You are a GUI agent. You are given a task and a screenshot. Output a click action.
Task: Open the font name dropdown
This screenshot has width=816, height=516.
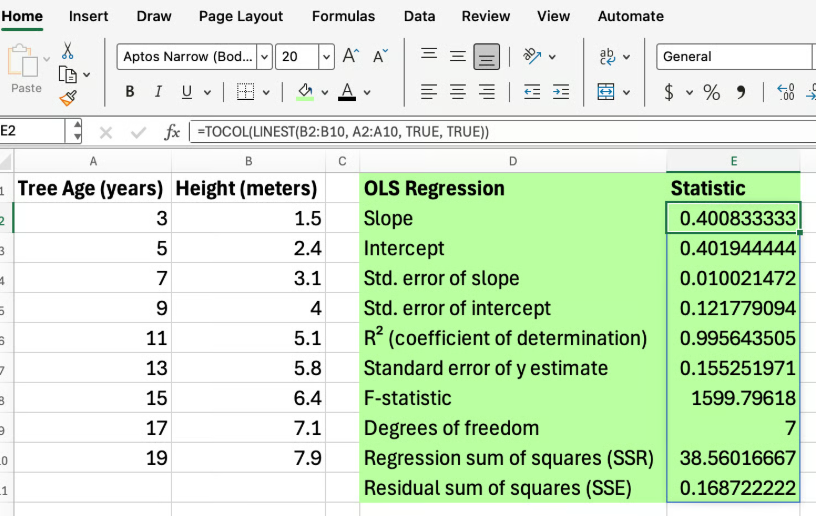(x=264, y=57)
